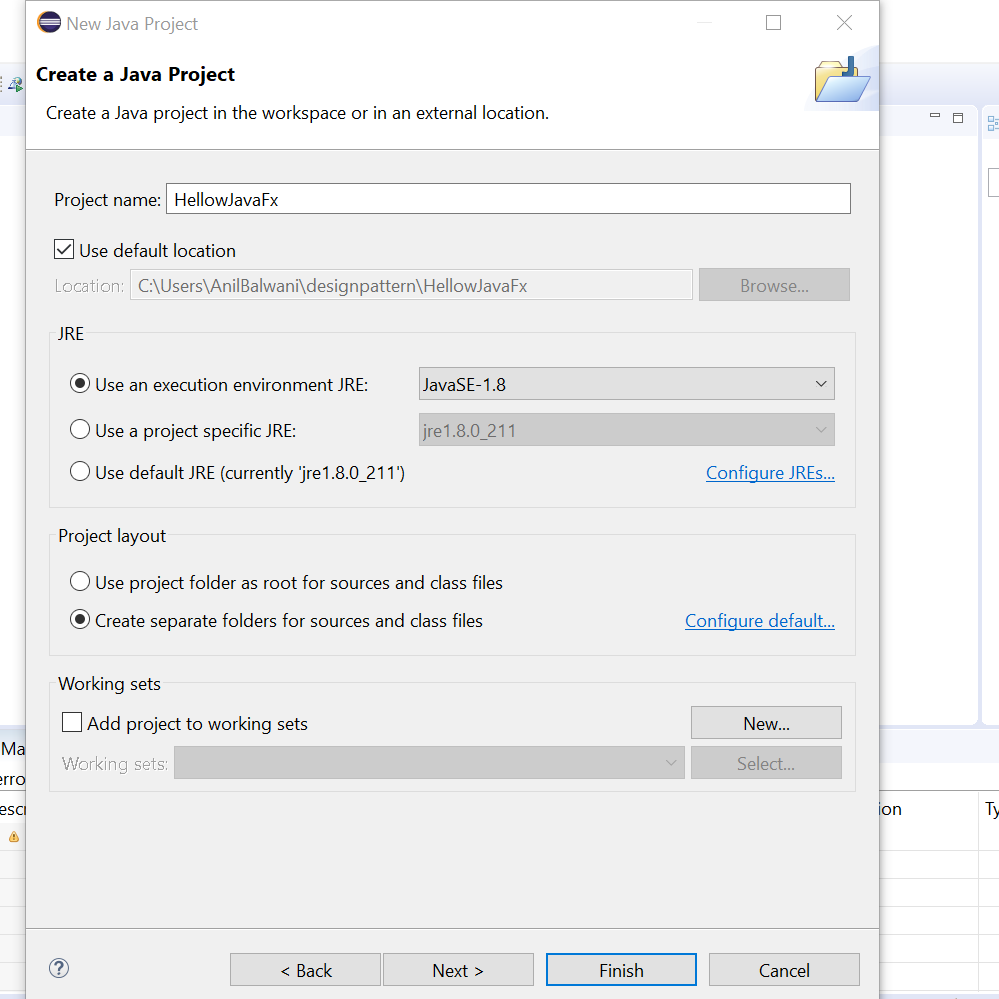Image resolution: width=999 pixels, height=999 pixels.
Task: Select Use a project specific JRE option
Action: click(x=79, y=428)
